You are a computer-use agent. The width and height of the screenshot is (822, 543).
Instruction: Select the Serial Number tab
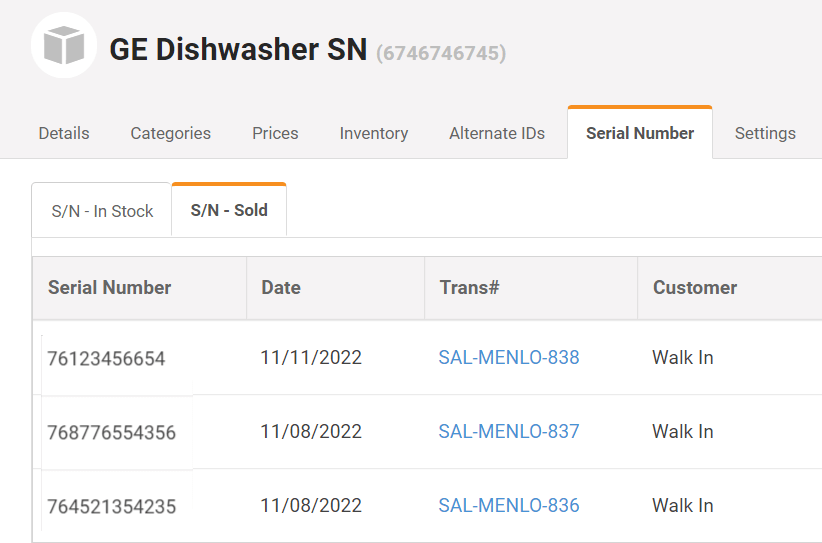pos(640,133)
